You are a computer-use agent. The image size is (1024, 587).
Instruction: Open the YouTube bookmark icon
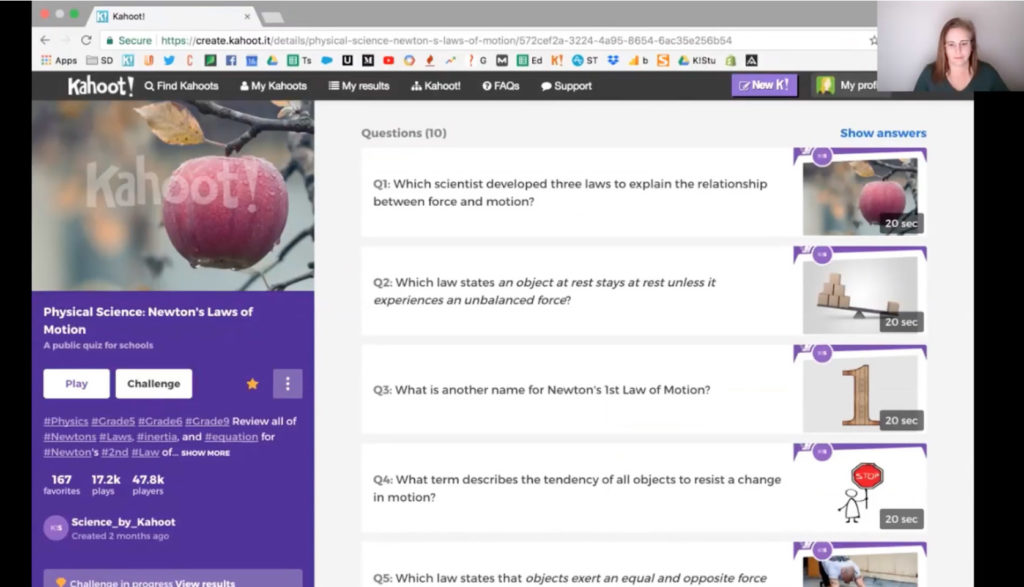389,60
